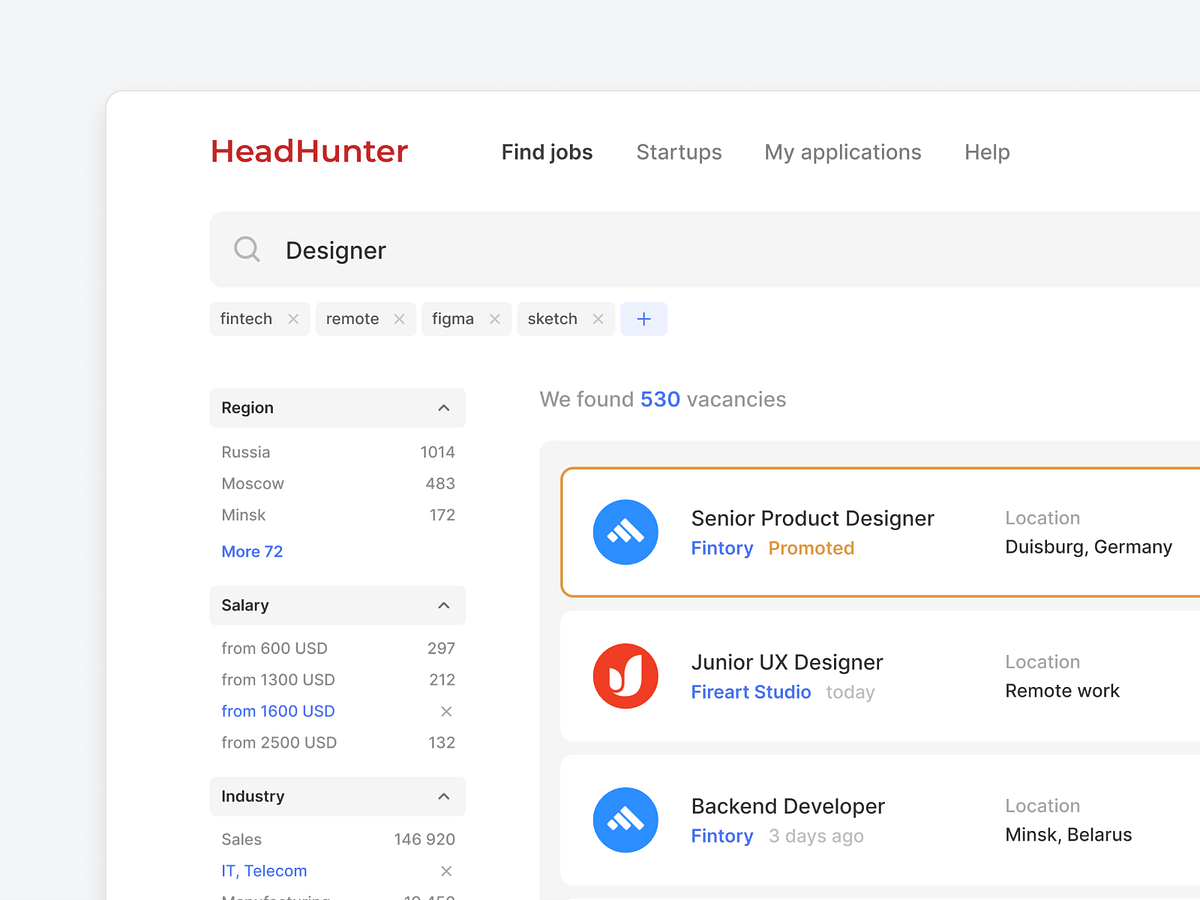Open the Fireart Studio company page
This screenshot has height=900, width=1200.
(751, 692)
